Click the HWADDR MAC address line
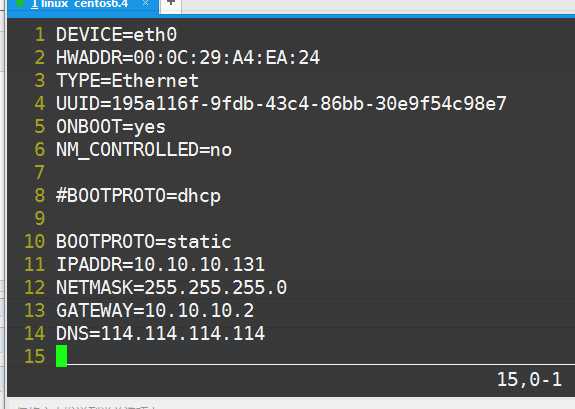 [x=188, y=58]
